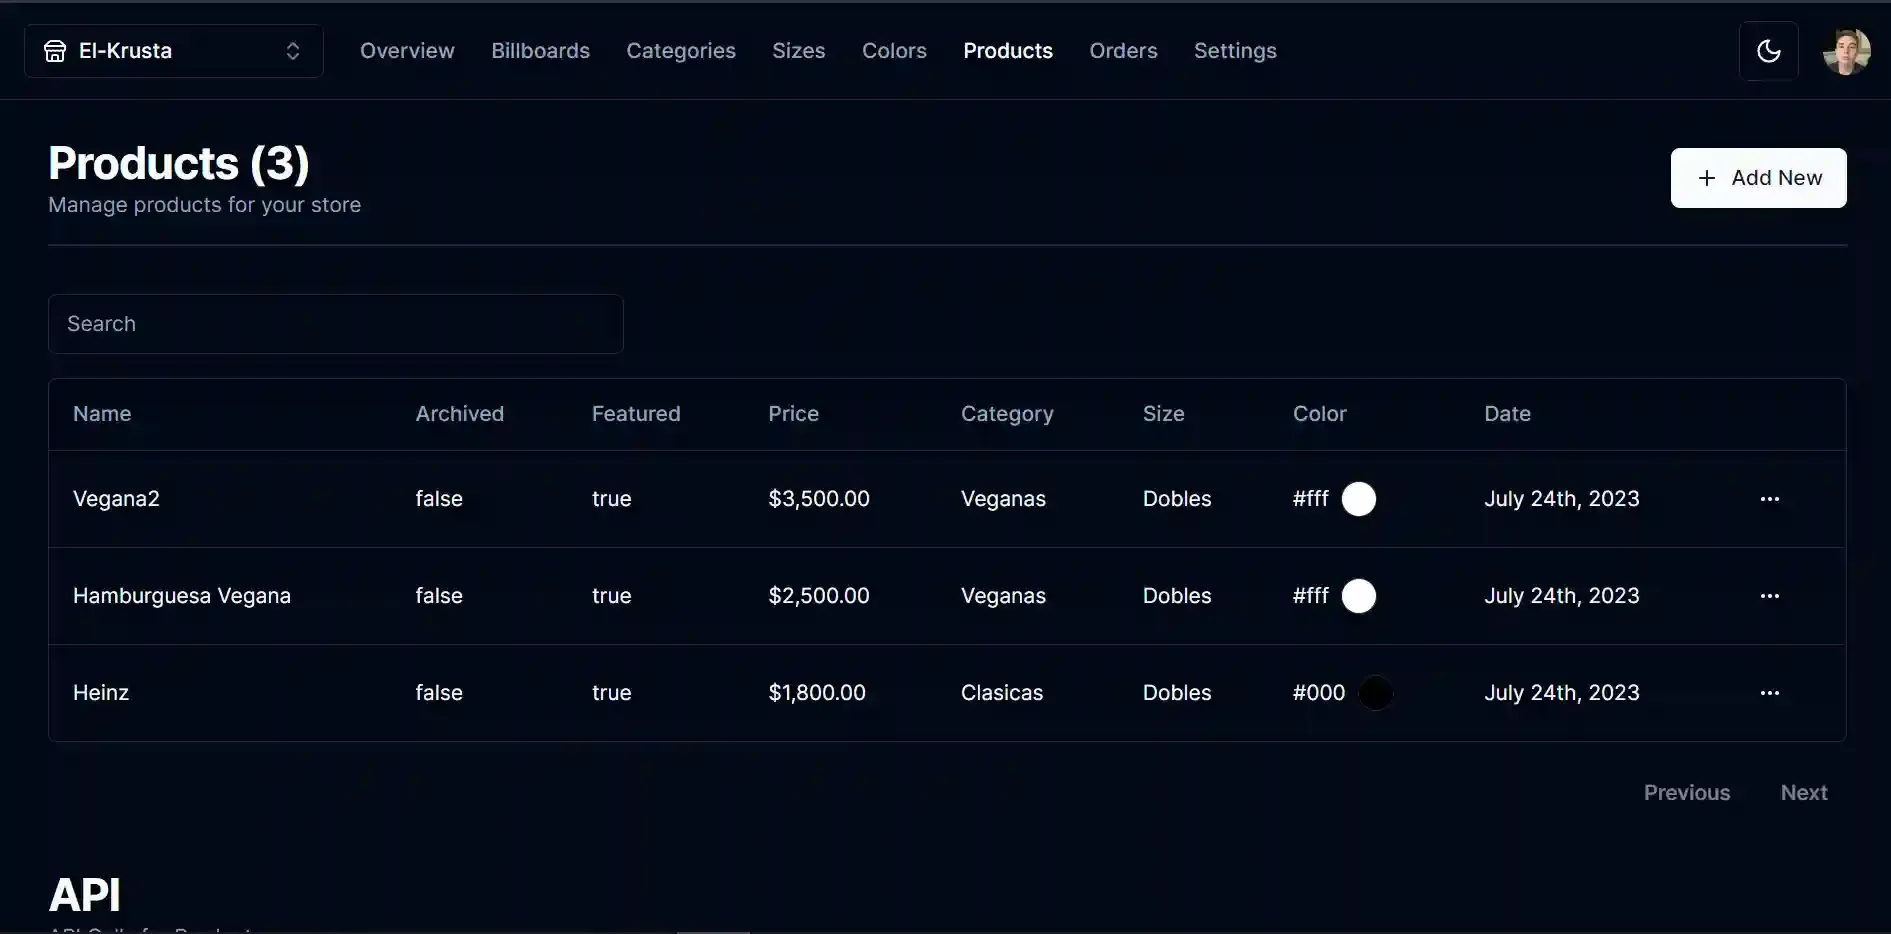Expand the El-Krusta store switcher
This screenshot has height=934, width=1891.
click(174, 51)
